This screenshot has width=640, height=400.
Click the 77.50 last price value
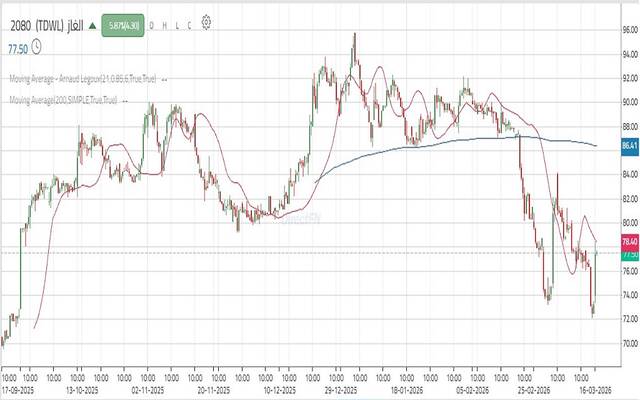pos(17,46)
